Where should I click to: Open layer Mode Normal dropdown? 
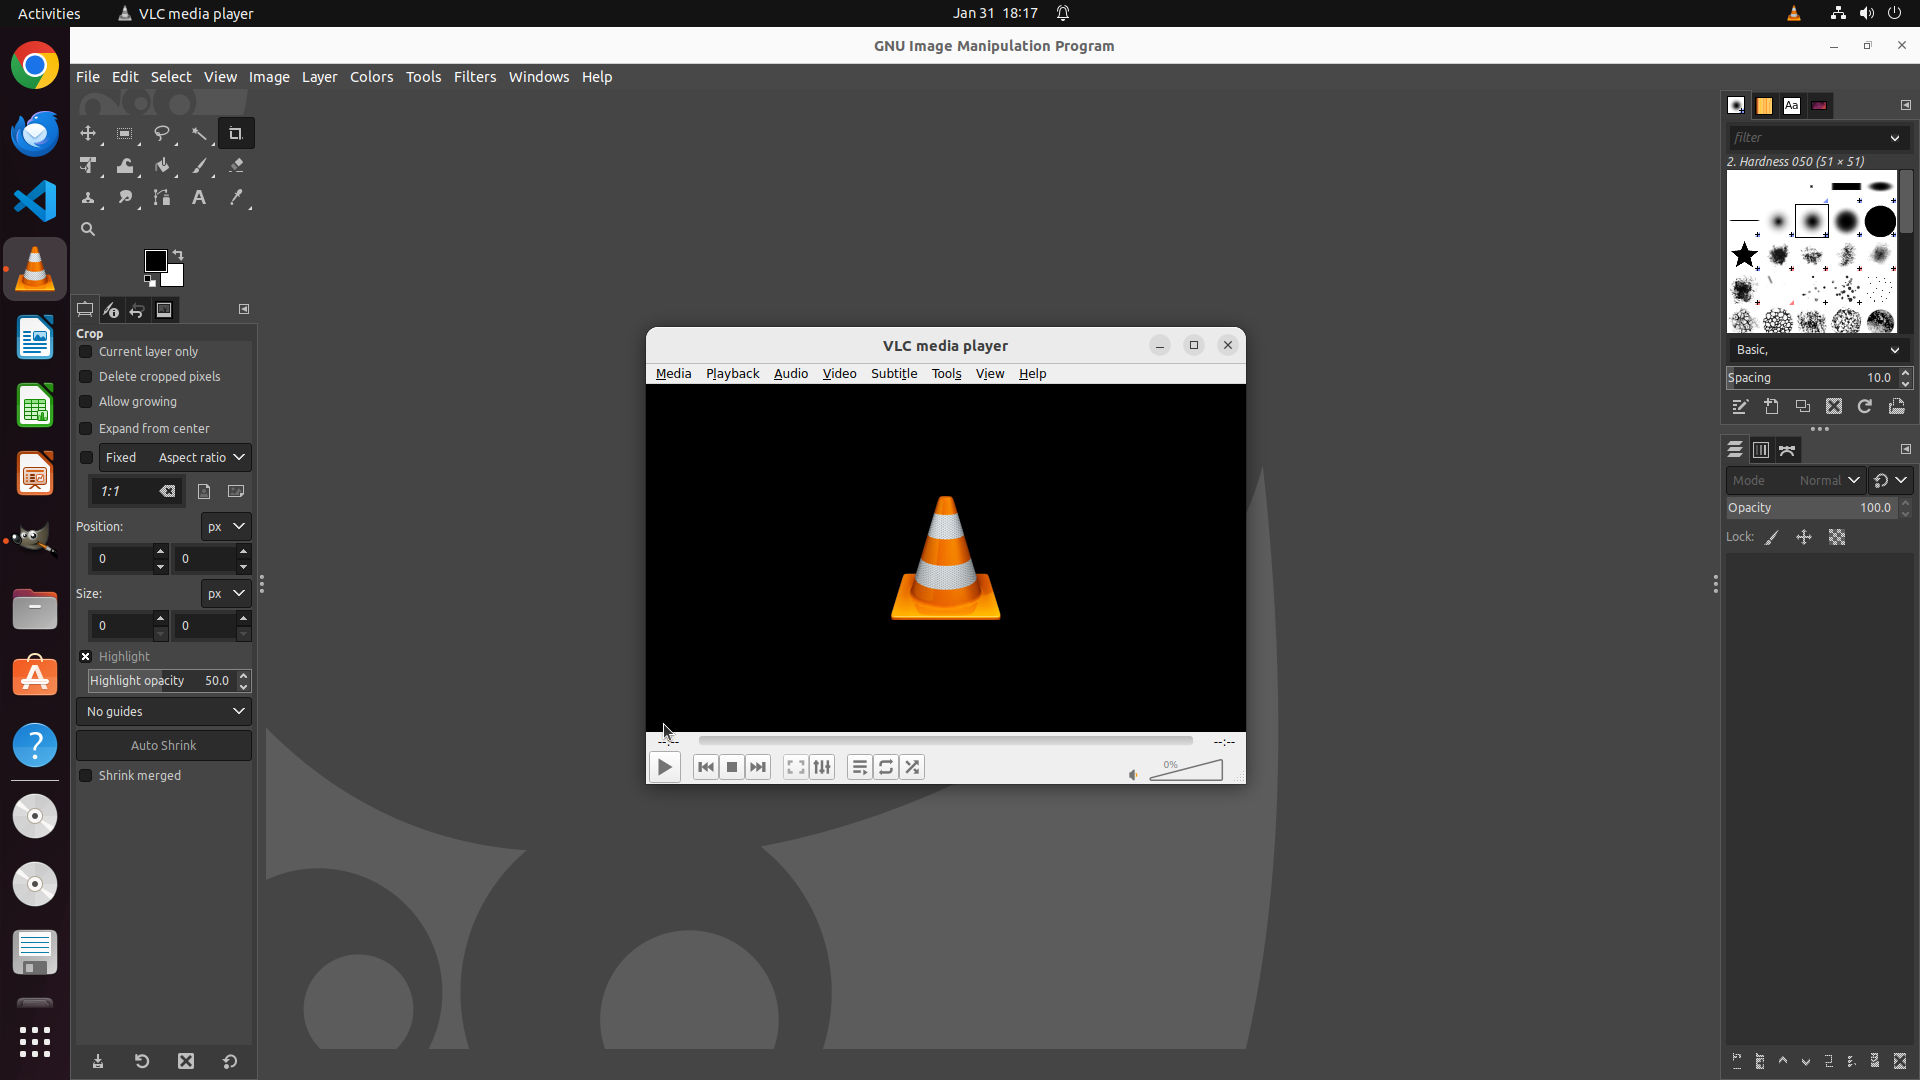click(x=1795, y=481)
